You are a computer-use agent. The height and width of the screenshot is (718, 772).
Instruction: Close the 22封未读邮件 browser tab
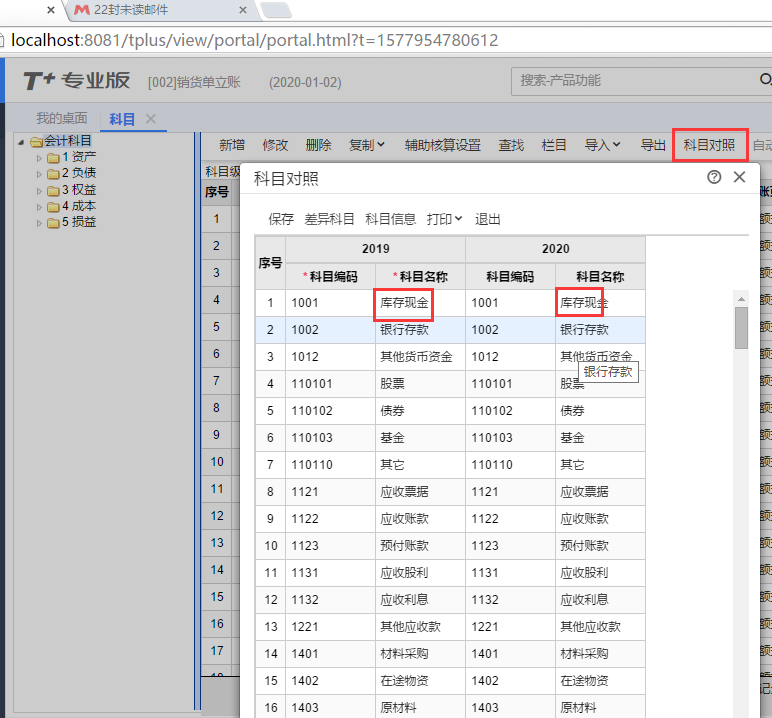(x=243, y=10)
